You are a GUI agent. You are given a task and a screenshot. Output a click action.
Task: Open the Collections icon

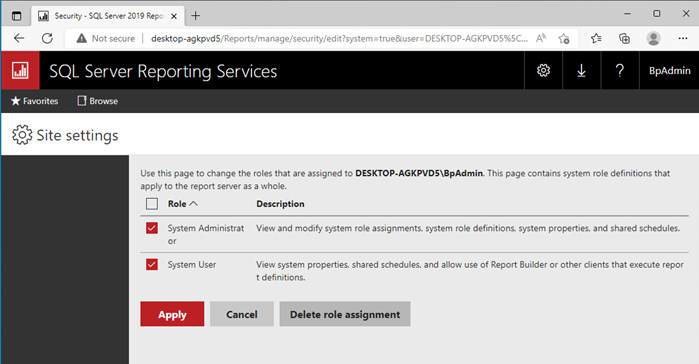[x=625, y=38]
